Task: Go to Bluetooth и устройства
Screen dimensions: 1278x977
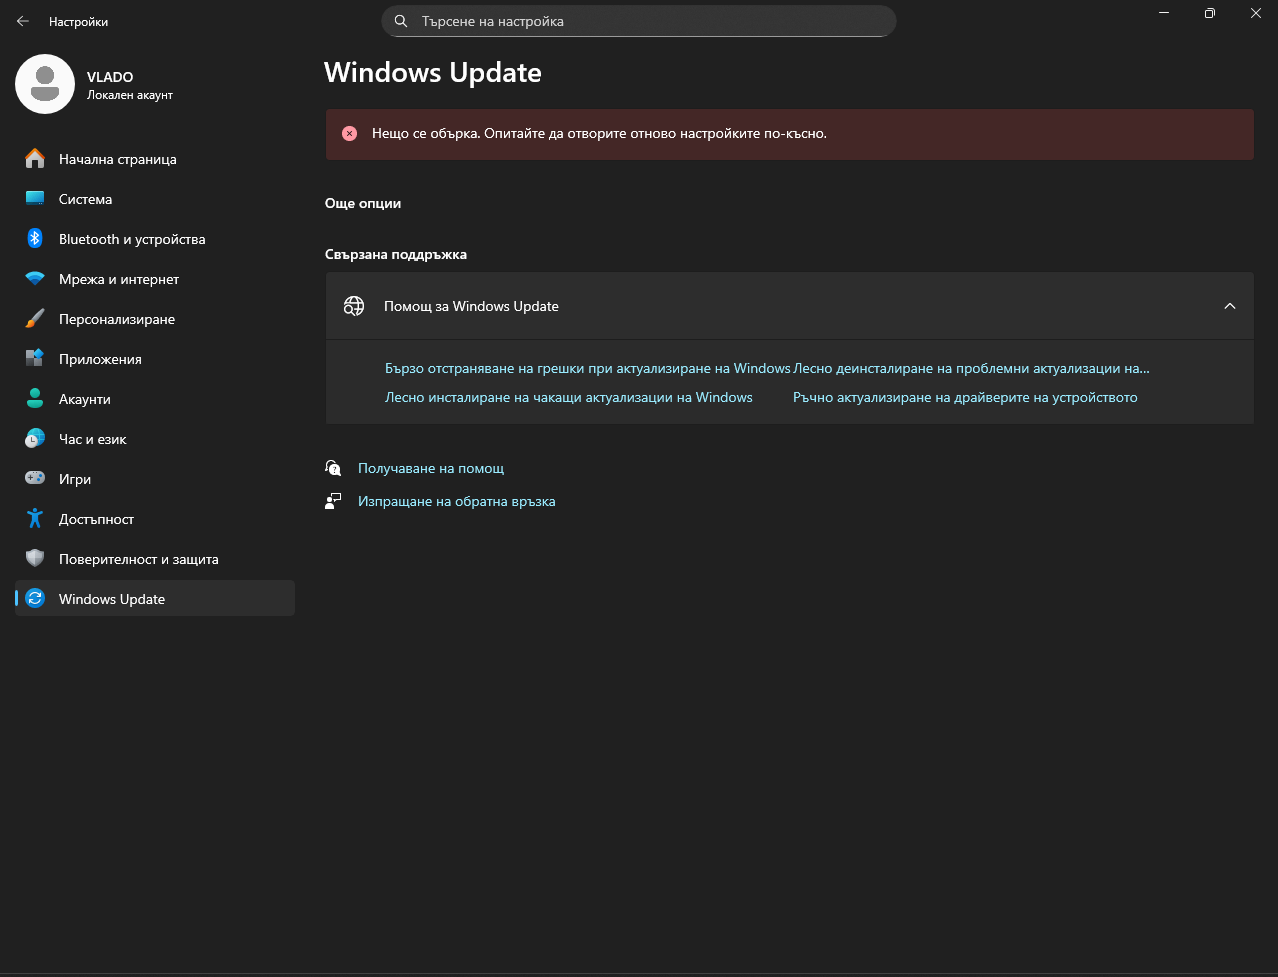Action: [x=155, y=239]
